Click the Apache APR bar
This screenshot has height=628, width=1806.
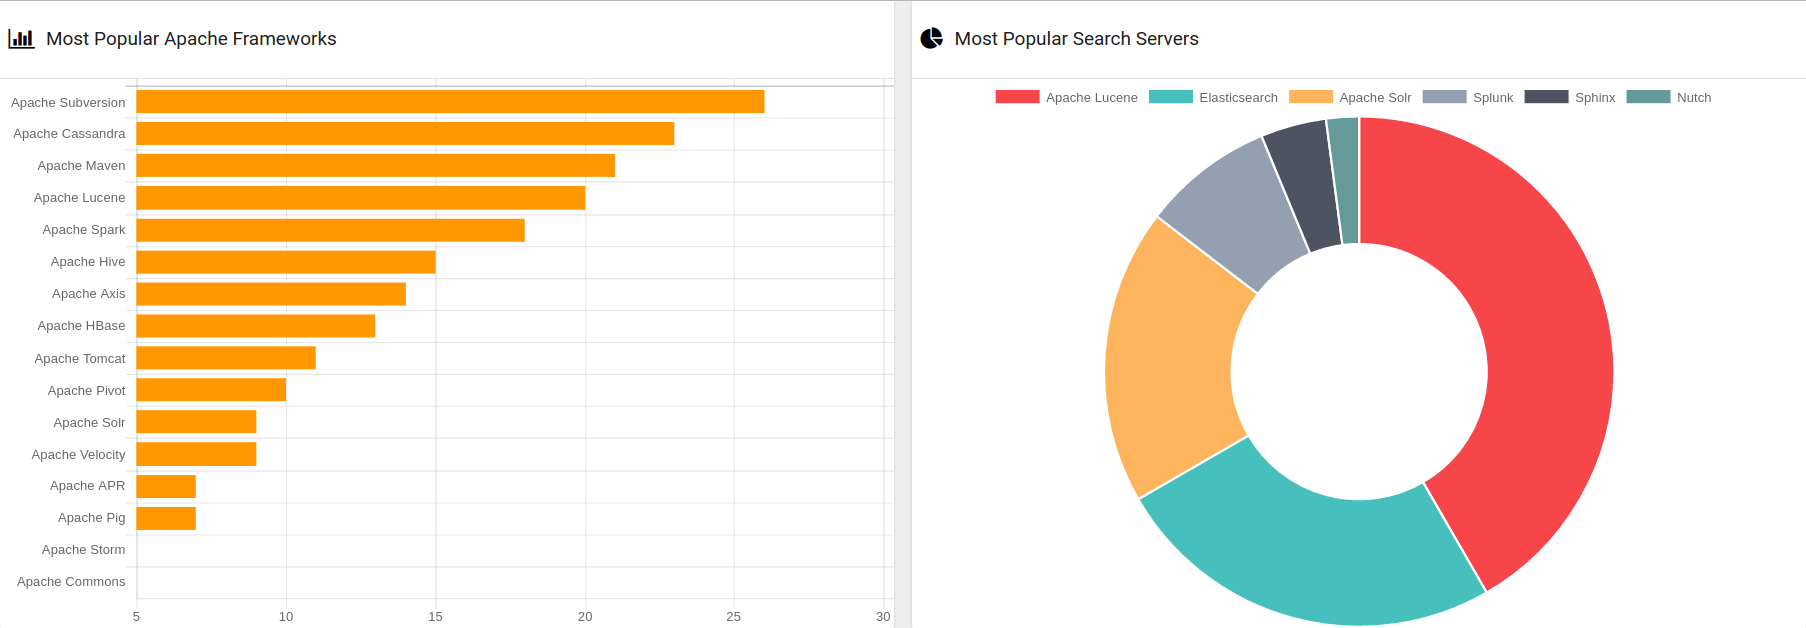coord(166,486)
